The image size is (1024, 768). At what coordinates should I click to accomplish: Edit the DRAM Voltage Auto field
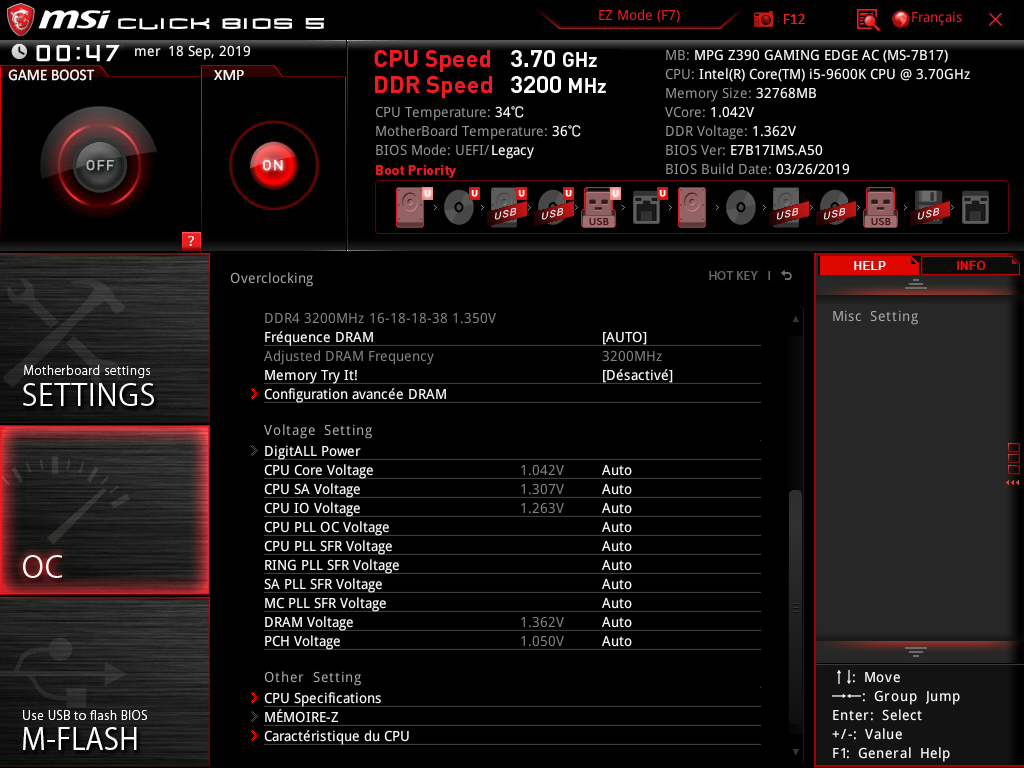[x=616, y=621]
